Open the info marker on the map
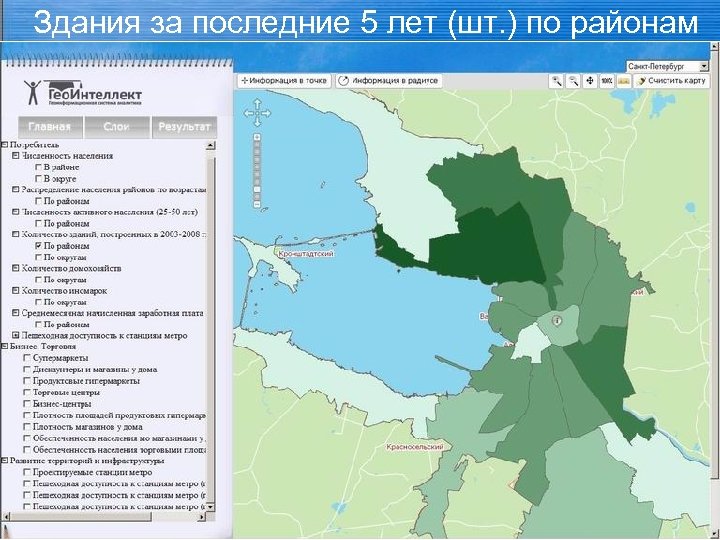This screenshot has width=720, height=540. 557,320
